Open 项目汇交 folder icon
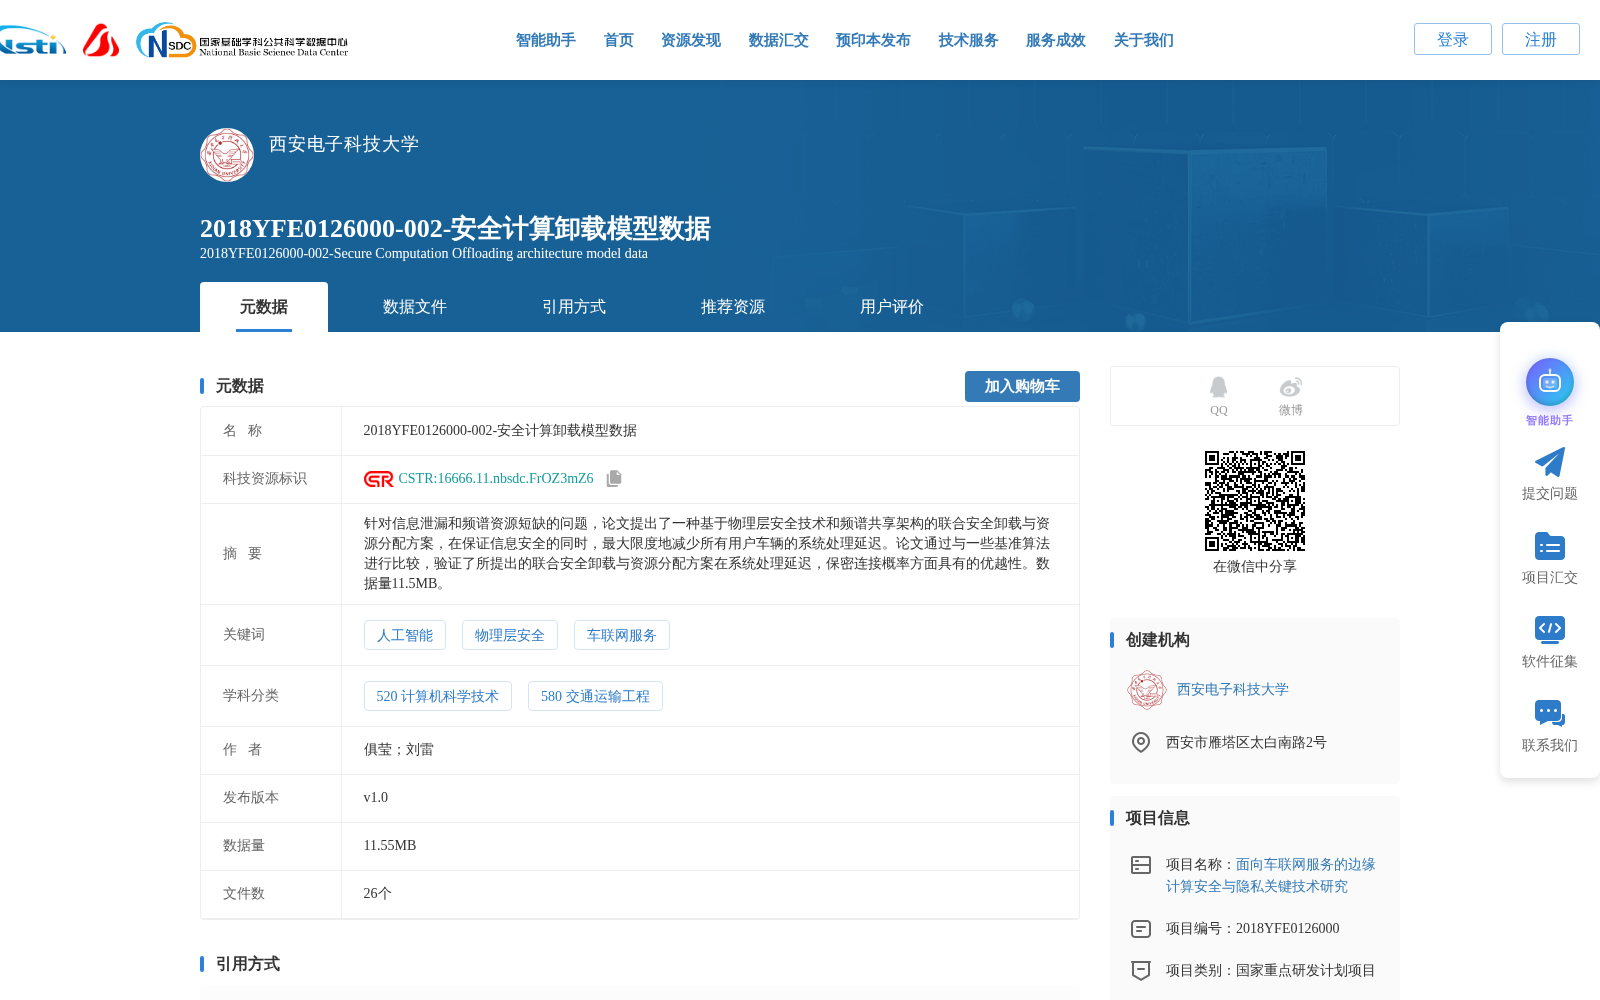This screenshot has height=1000, width=1600. coord(1550,546)
